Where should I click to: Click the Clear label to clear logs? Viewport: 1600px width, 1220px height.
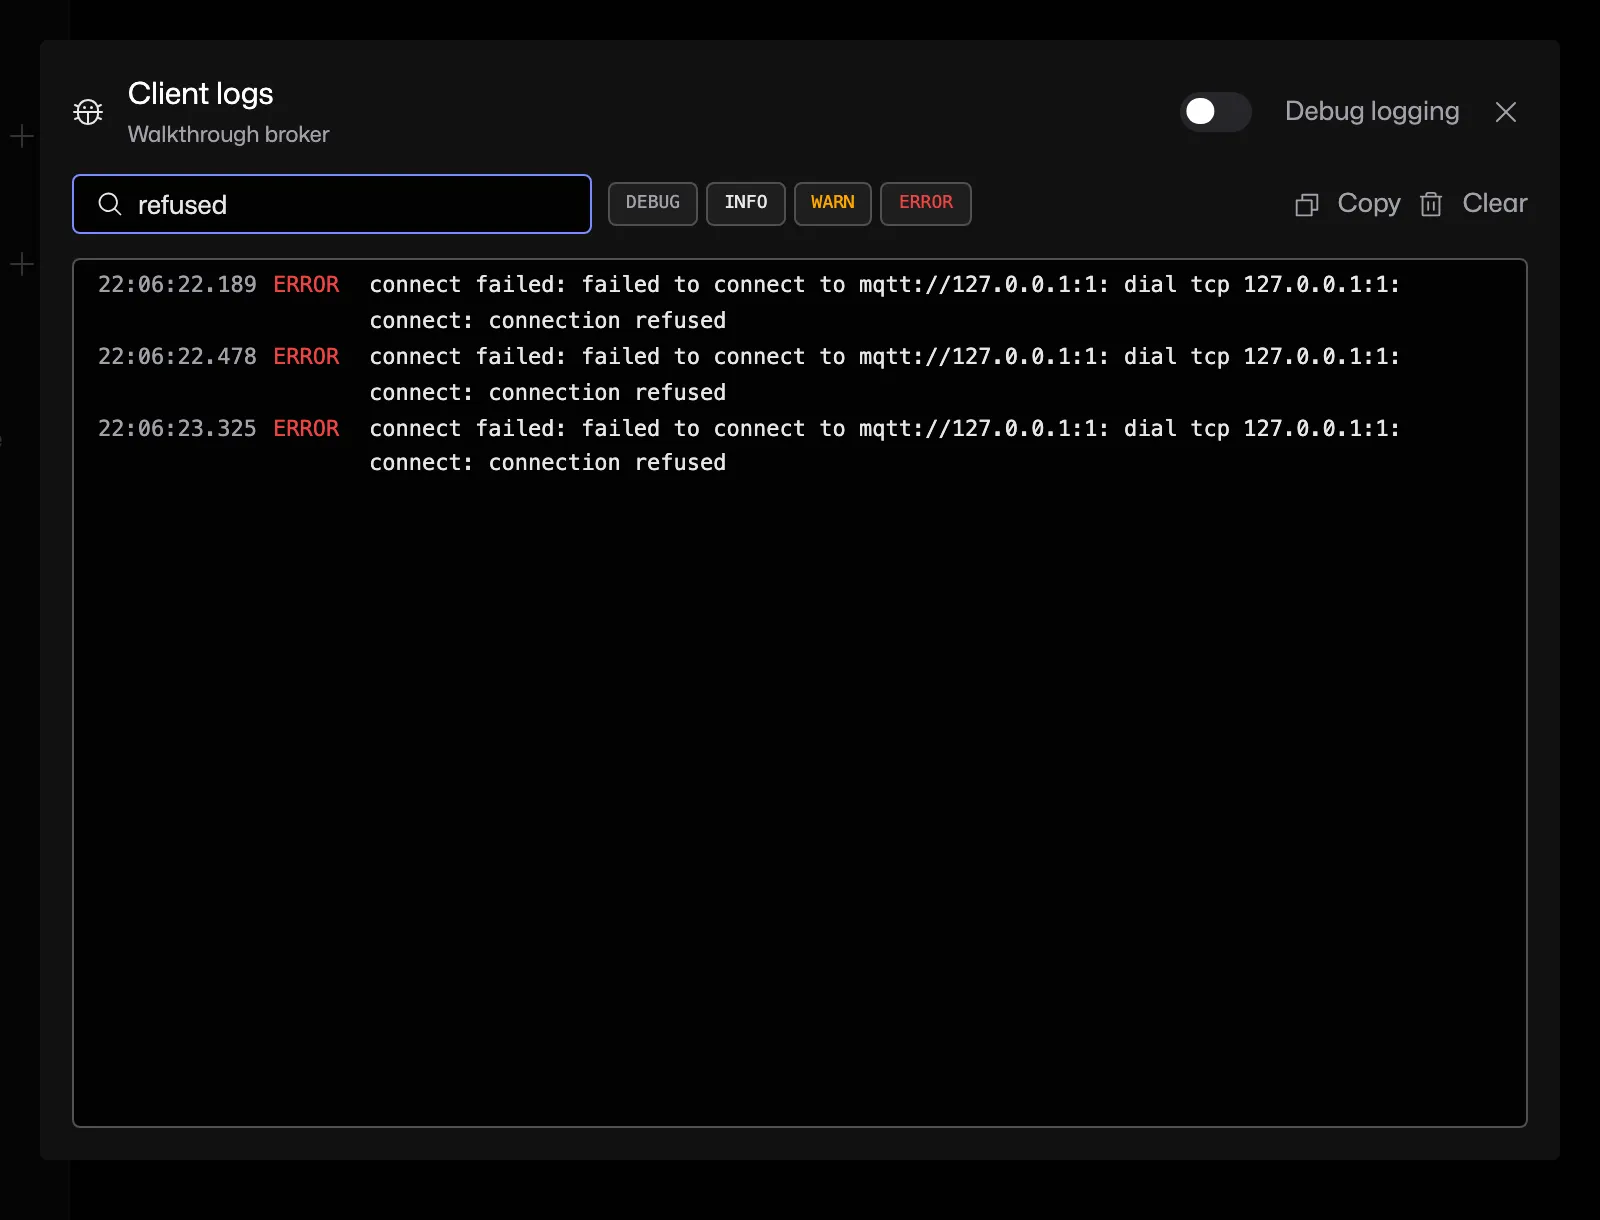tap(1495, 203)
